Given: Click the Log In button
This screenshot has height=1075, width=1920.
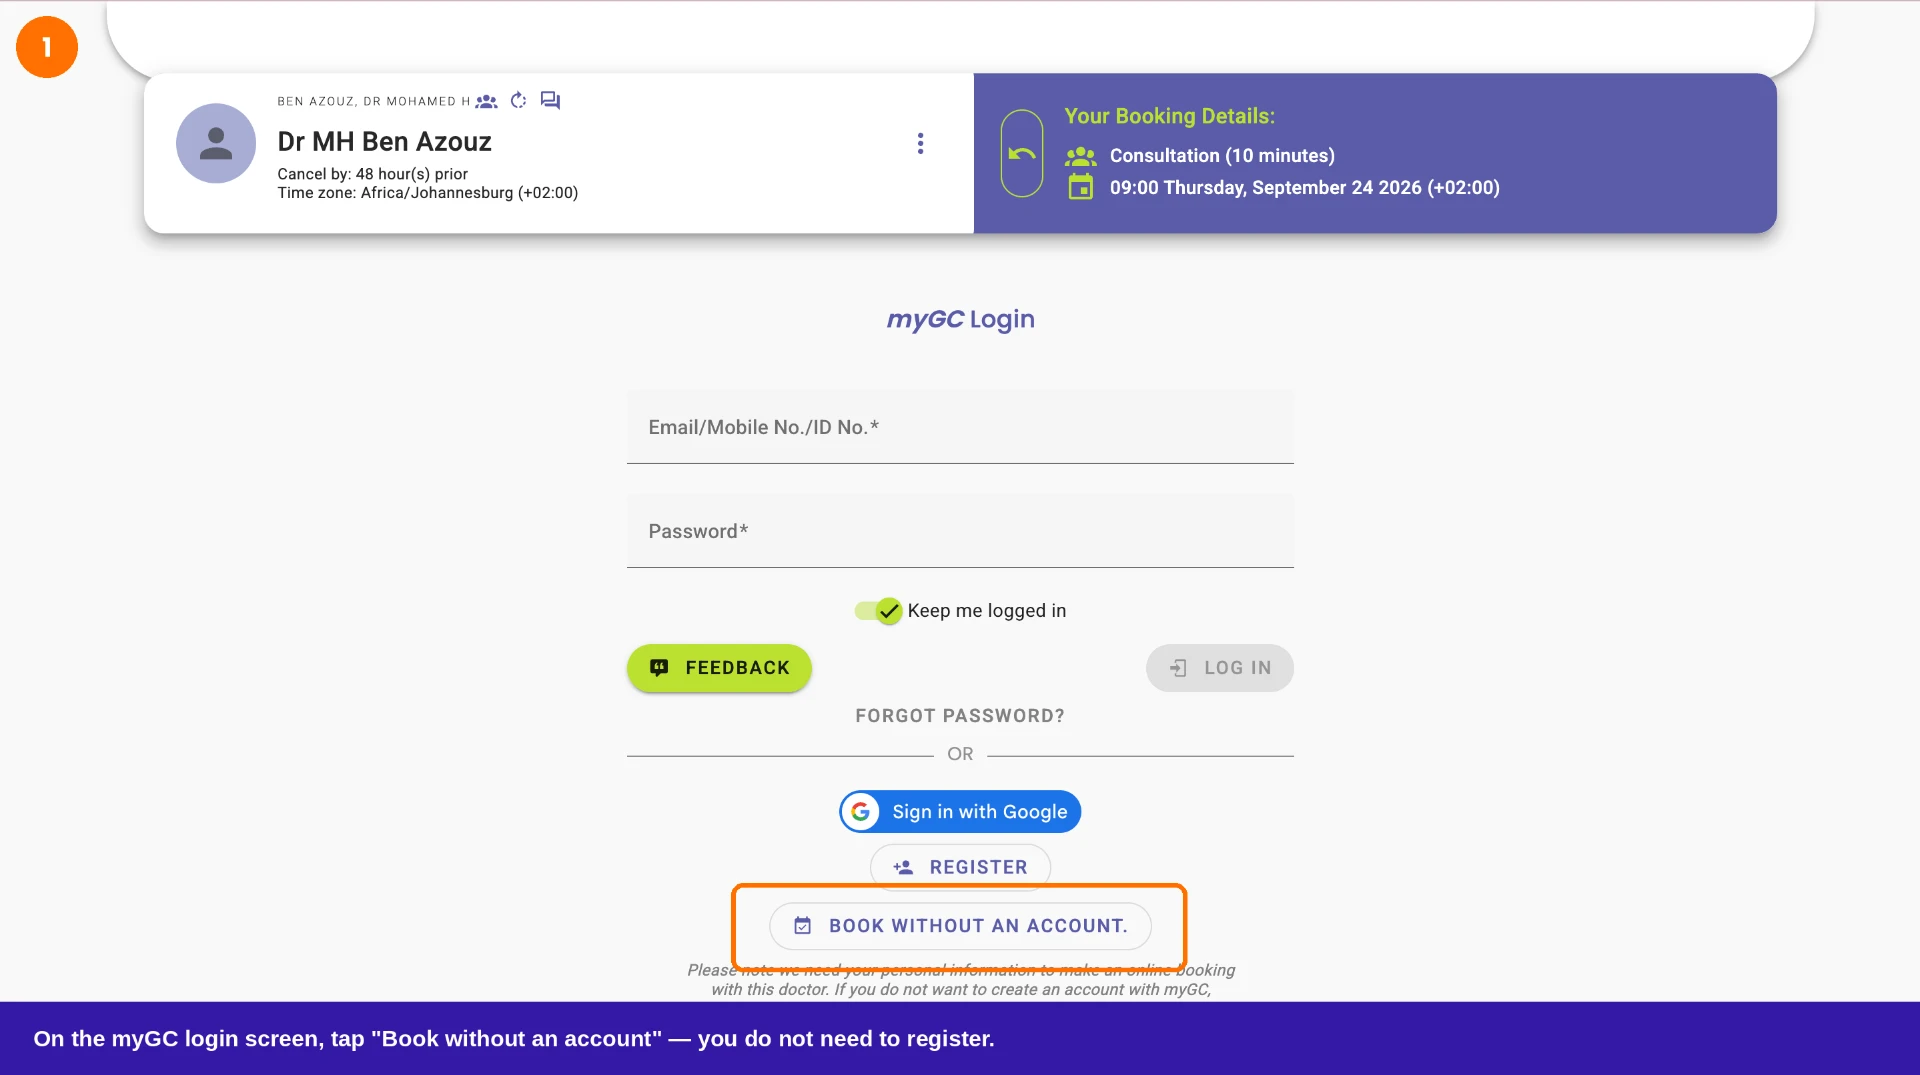Looking at the screenshot, I should click(x=1220, y=668).
